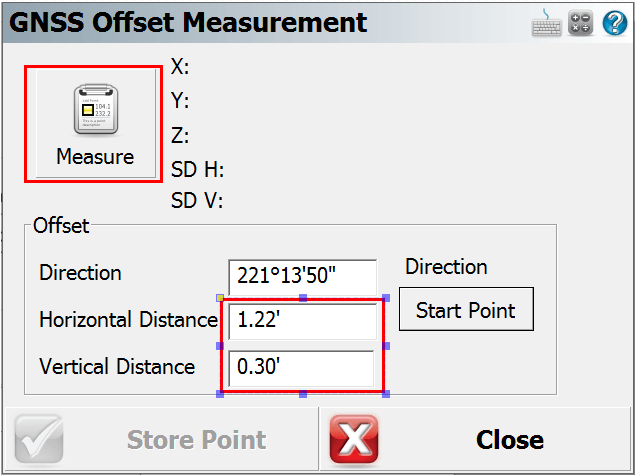
Task: Focus the Direction field showing 221°13'50"
Action: (x=303, y=277)
